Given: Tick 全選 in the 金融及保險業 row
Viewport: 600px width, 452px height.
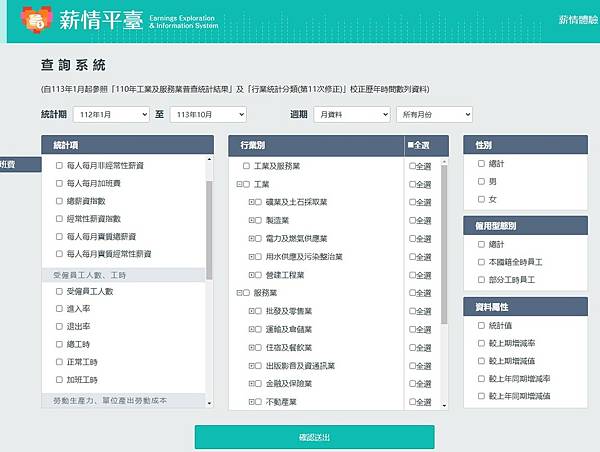Looking at the screenshot, I should 412,383.
